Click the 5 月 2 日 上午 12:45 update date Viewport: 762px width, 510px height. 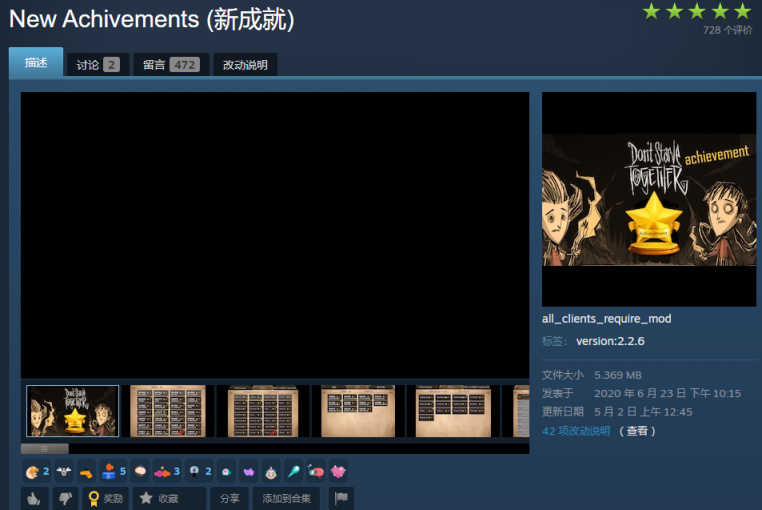coord(643,412)
